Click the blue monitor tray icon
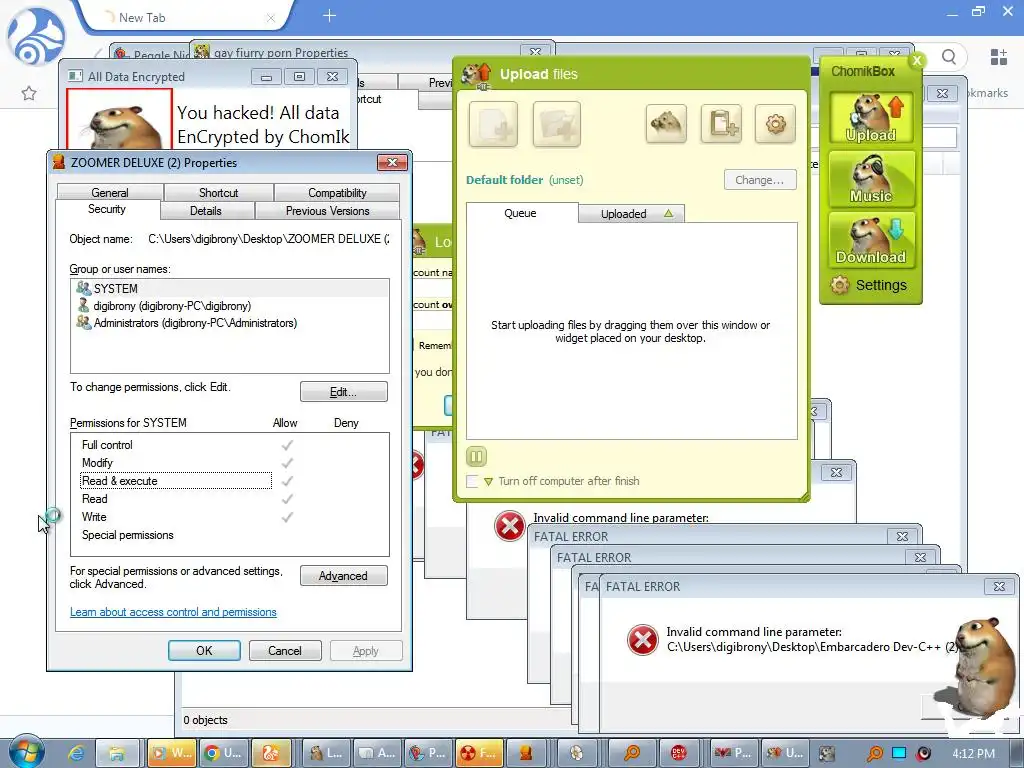 click(x=899, y=753)
